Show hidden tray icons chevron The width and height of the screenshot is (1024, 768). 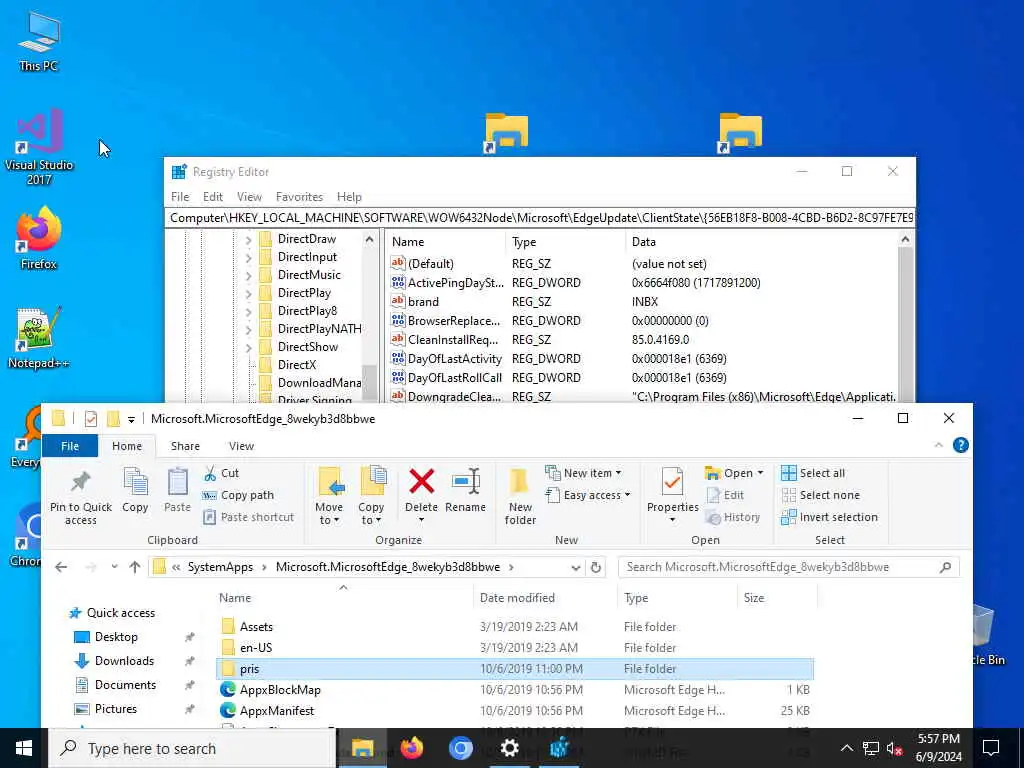846,748
